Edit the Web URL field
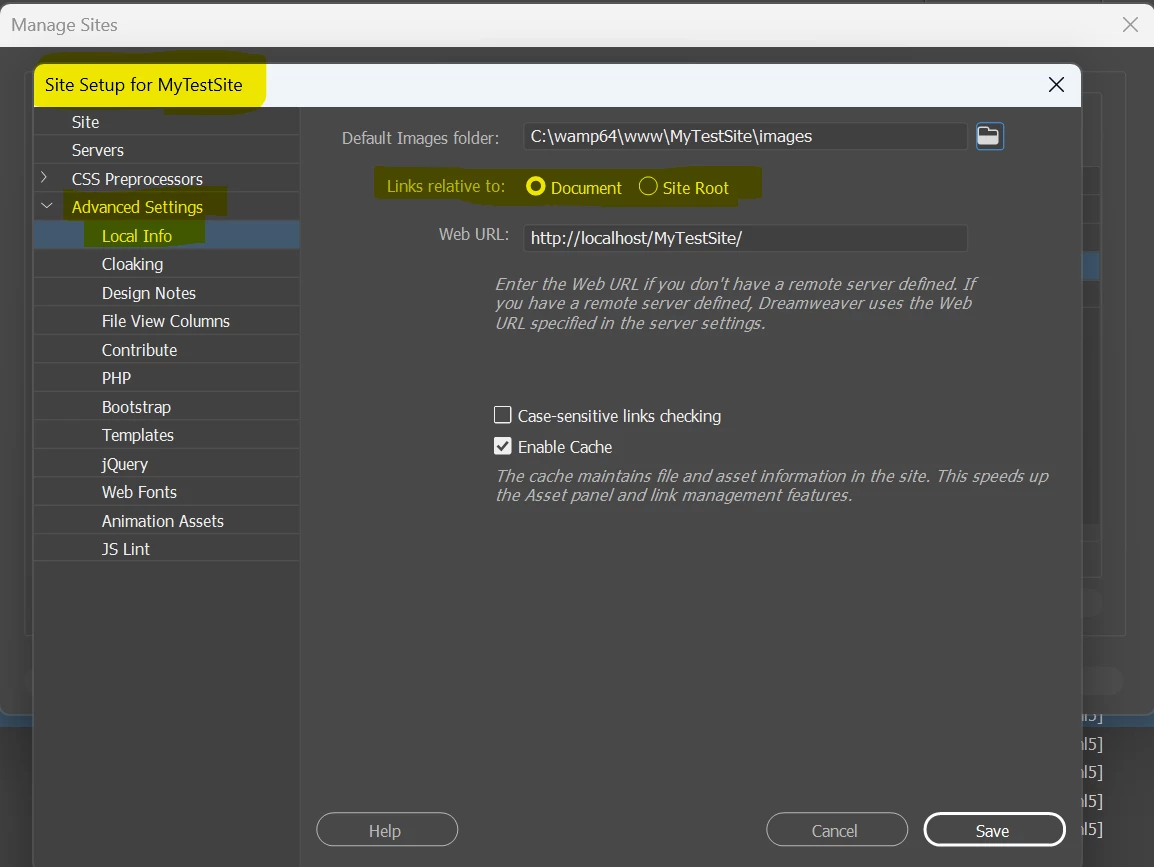1154x867 pixels. coord(745,238)
